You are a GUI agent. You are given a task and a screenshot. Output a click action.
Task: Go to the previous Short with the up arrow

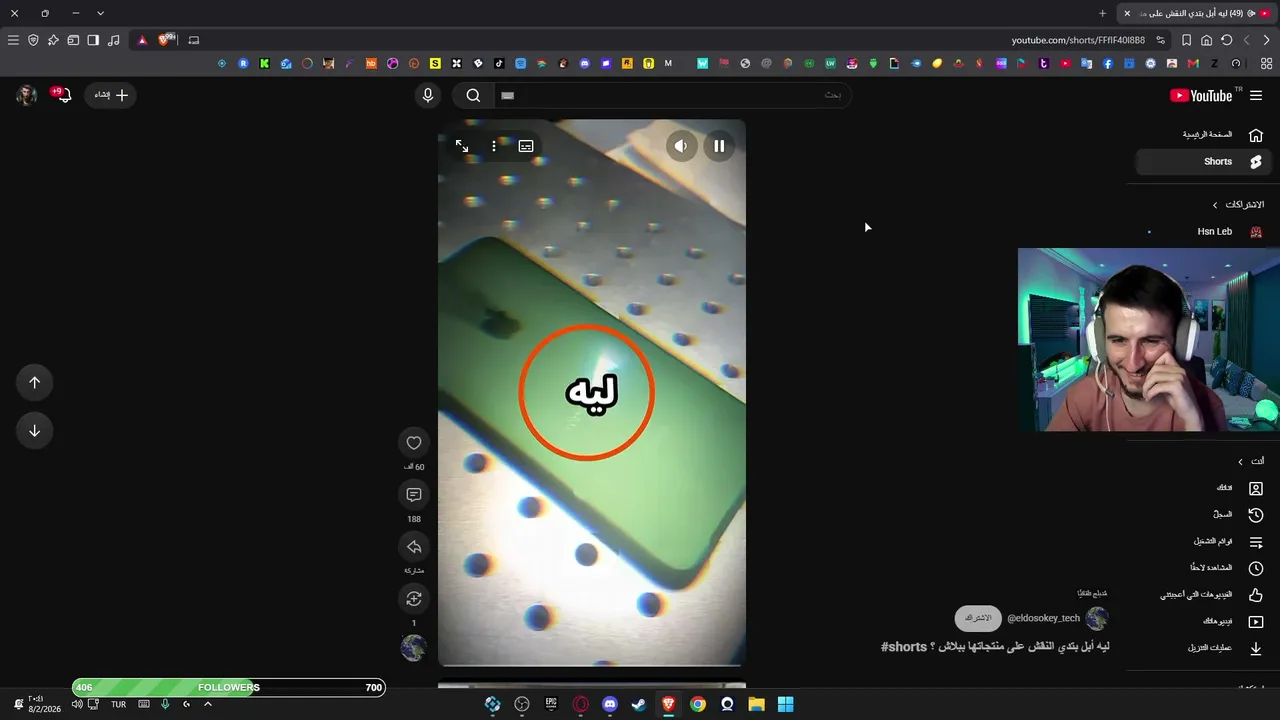(x=34, y=383)
